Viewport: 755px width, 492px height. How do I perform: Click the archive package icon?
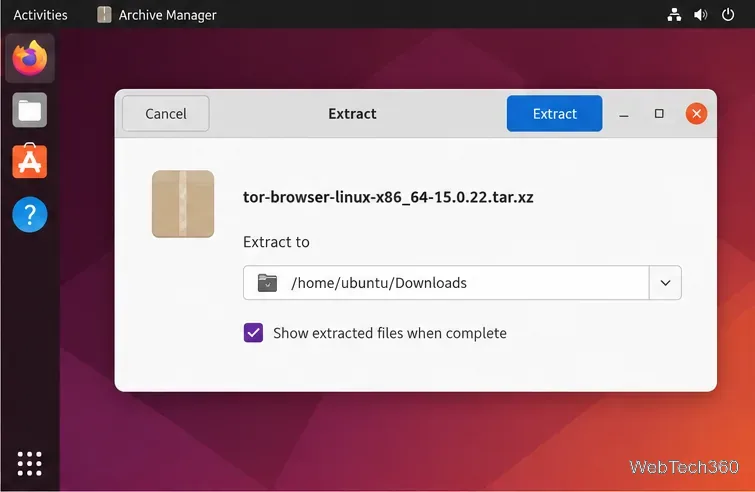[183, 204]
